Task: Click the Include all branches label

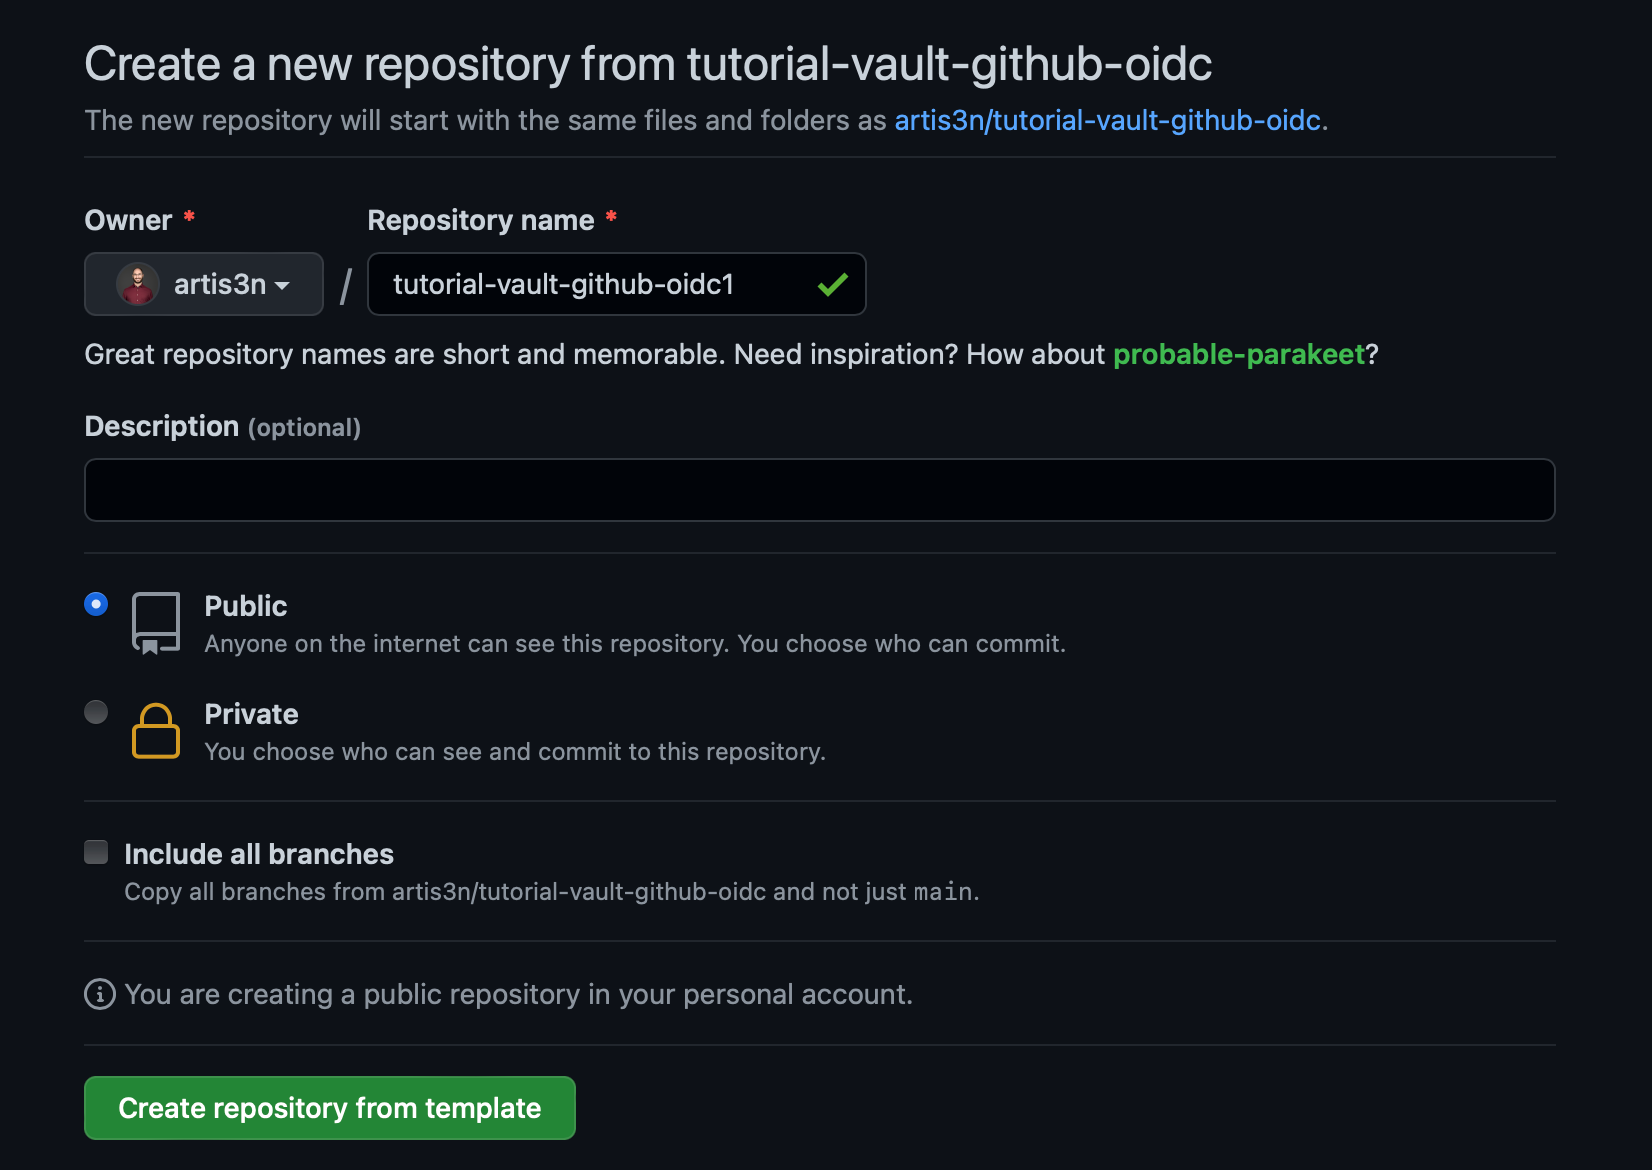Action: (258, 854)
